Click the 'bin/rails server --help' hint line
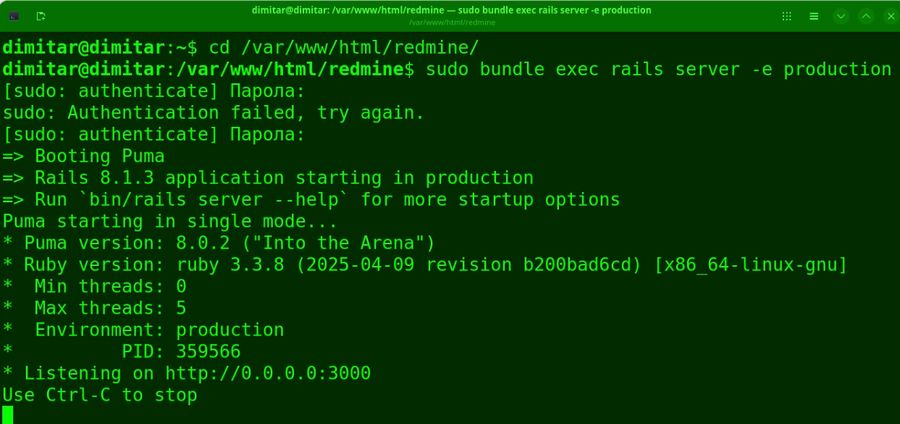 click(x=311, y=200)
